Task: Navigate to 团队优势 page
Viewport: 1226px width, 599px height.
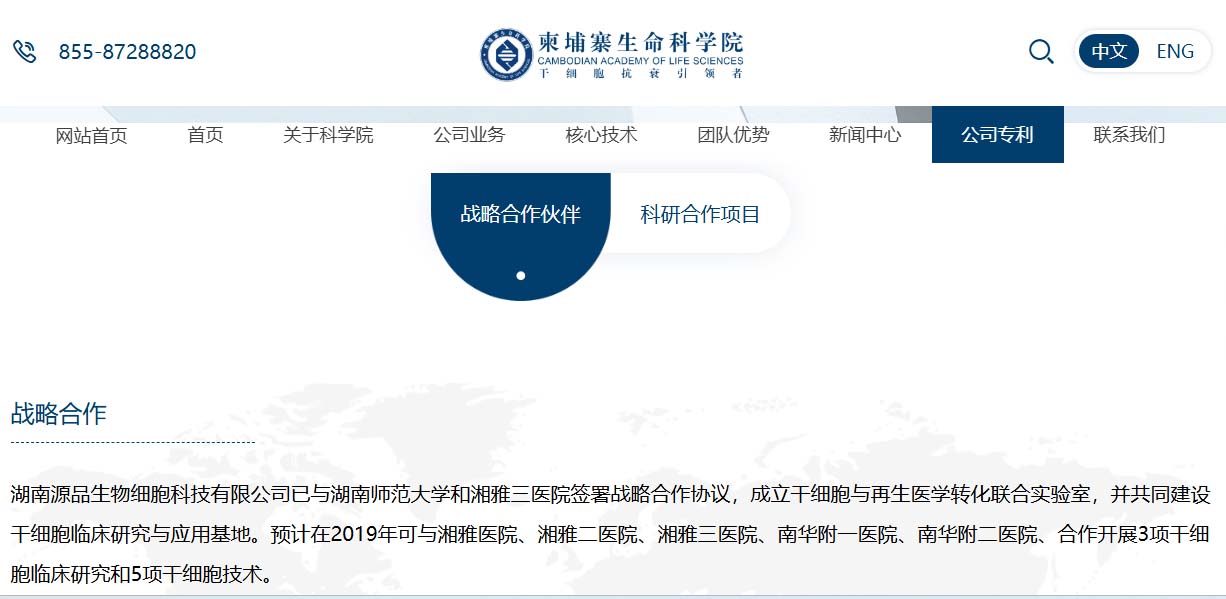Action: [x=733, y=135]
